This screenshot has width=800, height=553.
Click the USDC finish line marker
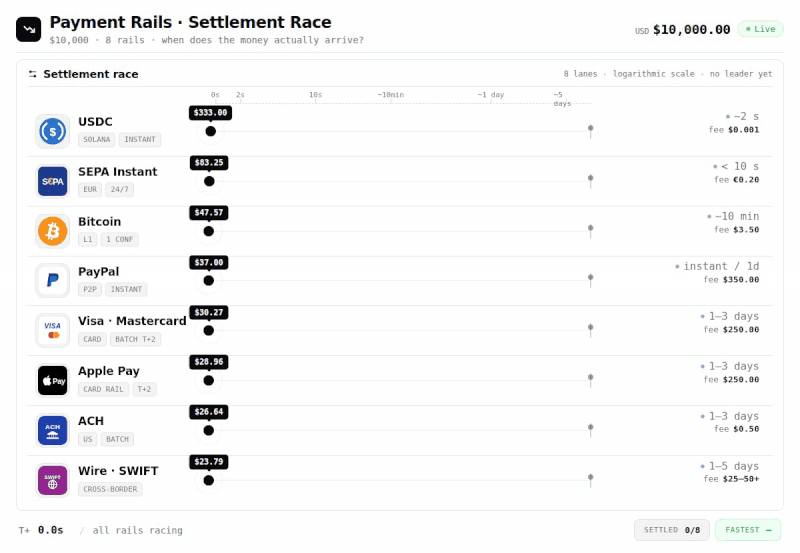coord(590,131)
